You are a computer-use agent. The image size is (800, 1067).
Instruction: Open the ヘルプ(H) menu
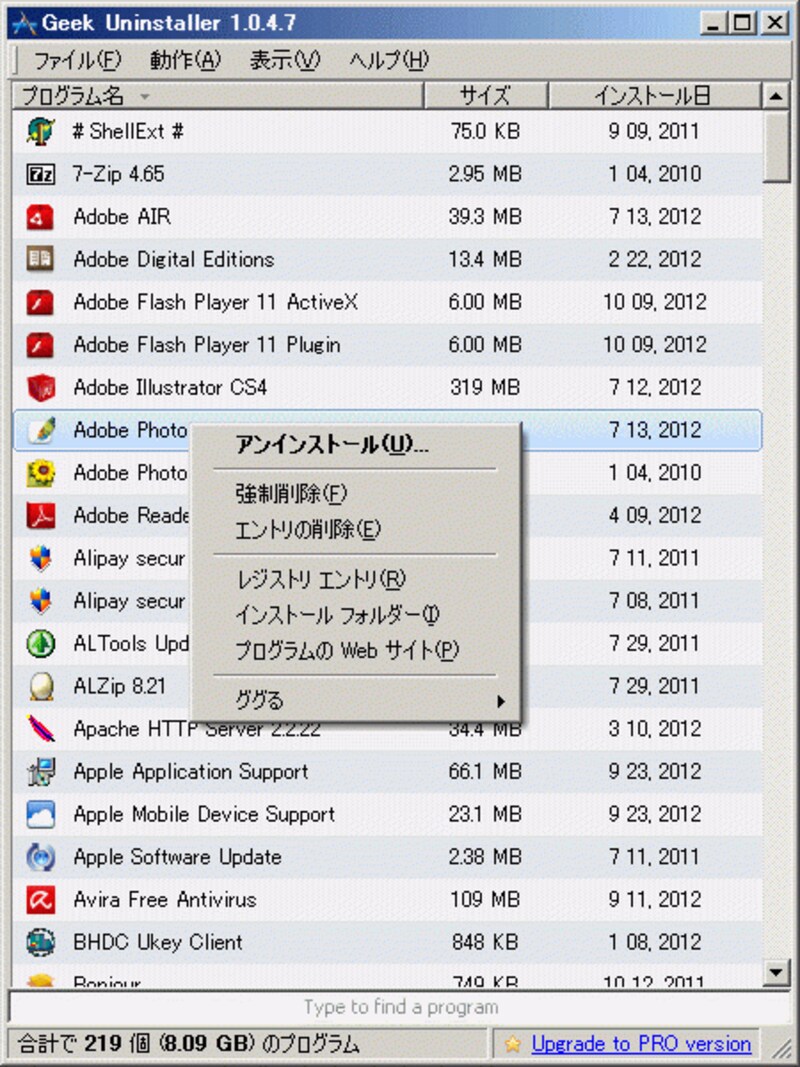tap(388, 61)
